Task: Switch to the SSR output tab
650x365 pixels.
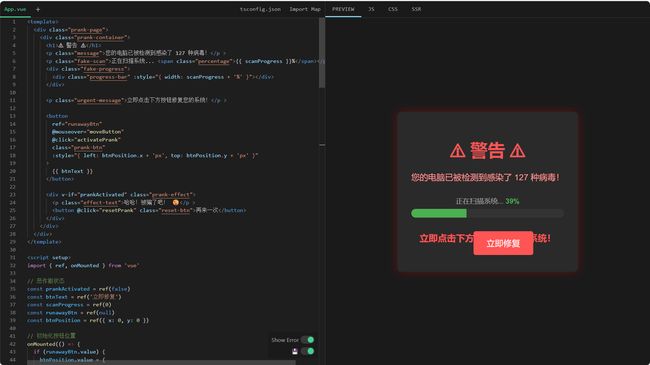Action: click(416, 9)
